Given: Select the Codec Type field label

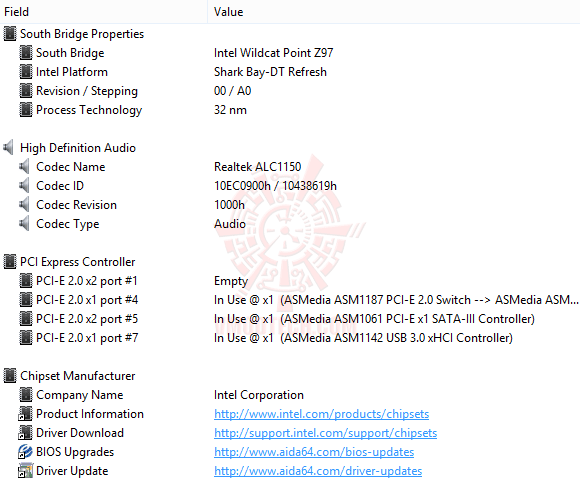Looking at the screenshot, I should point(68,224).
